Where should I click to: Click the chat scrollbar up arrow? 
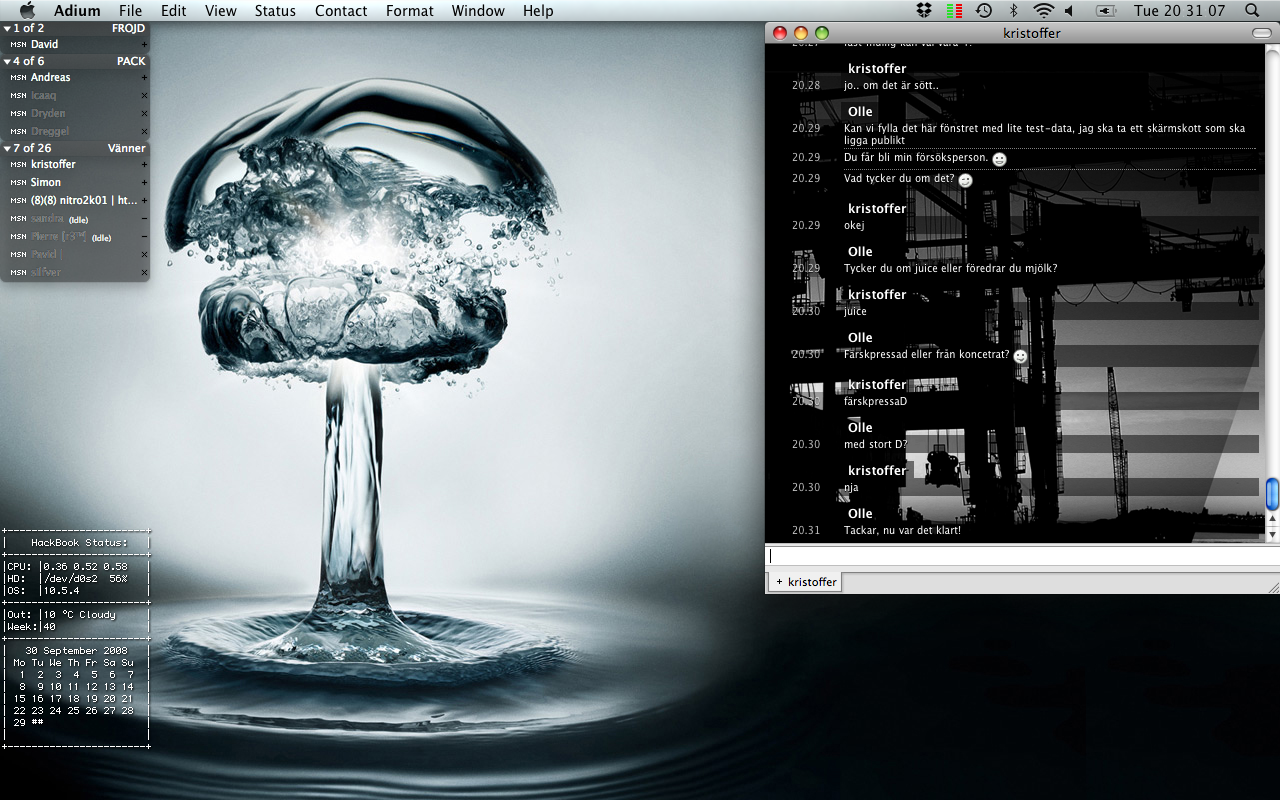point(1272,519)
